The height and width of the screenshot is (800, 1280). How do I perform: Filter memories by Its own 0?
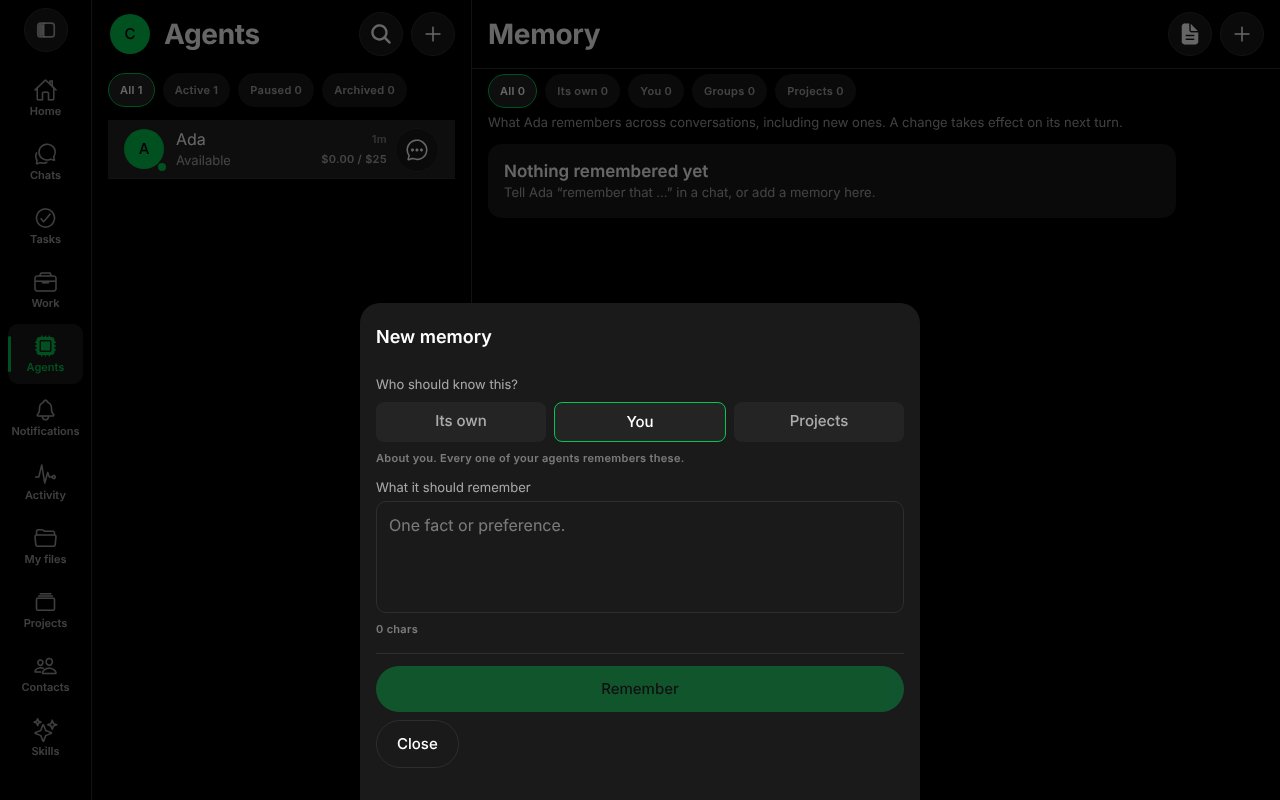pyautogui.click(x=582, y=91)
